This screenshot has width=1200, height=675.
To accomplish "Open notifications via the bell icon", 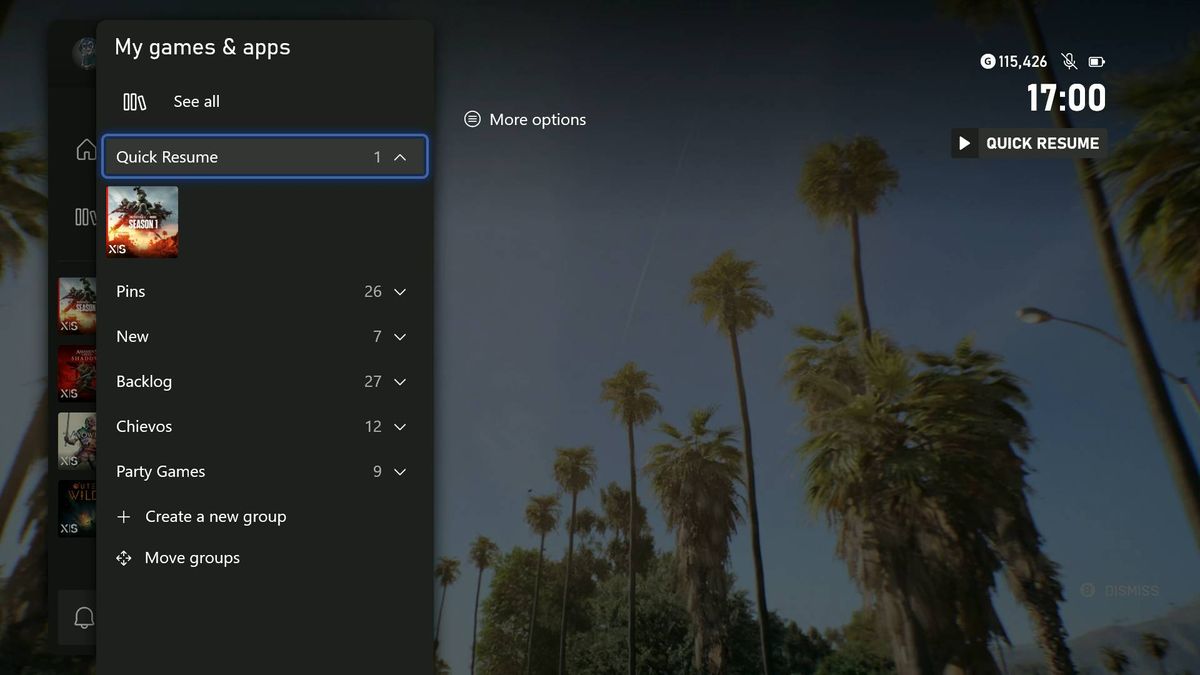I will click(x=84, y=617).
